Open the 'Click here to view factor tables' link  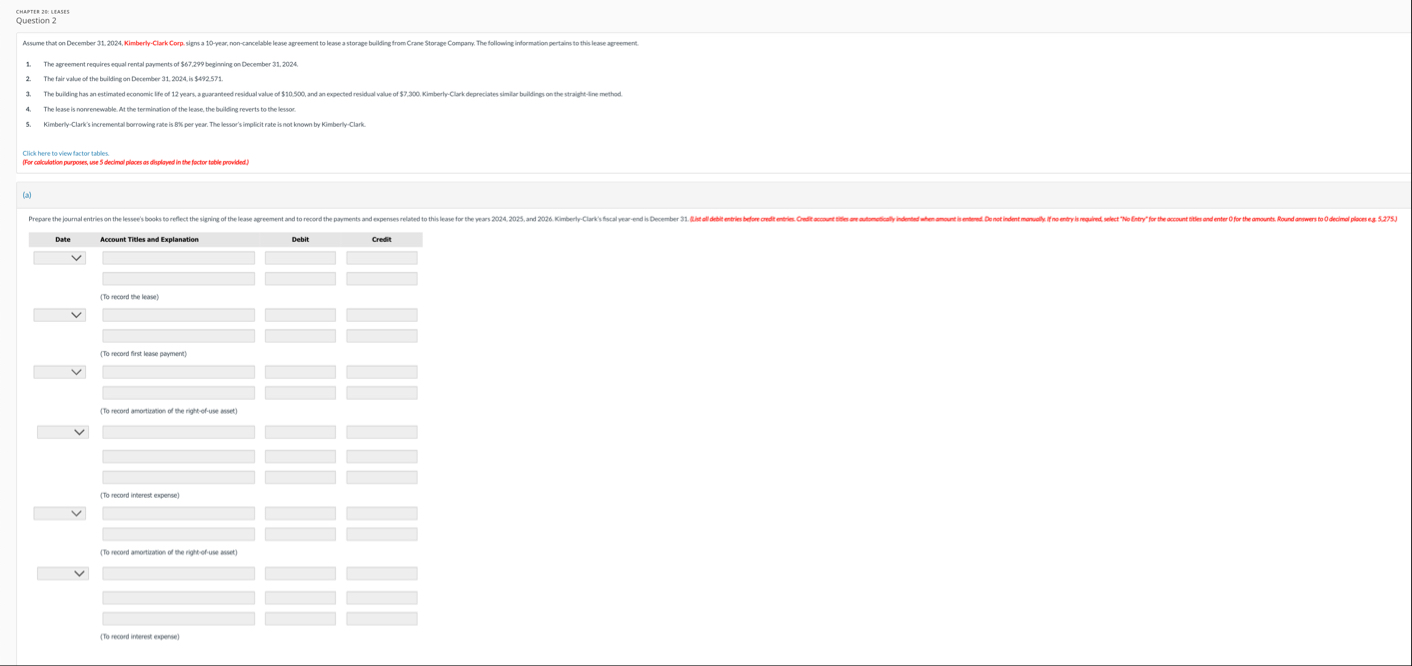(x=66, y=153)
